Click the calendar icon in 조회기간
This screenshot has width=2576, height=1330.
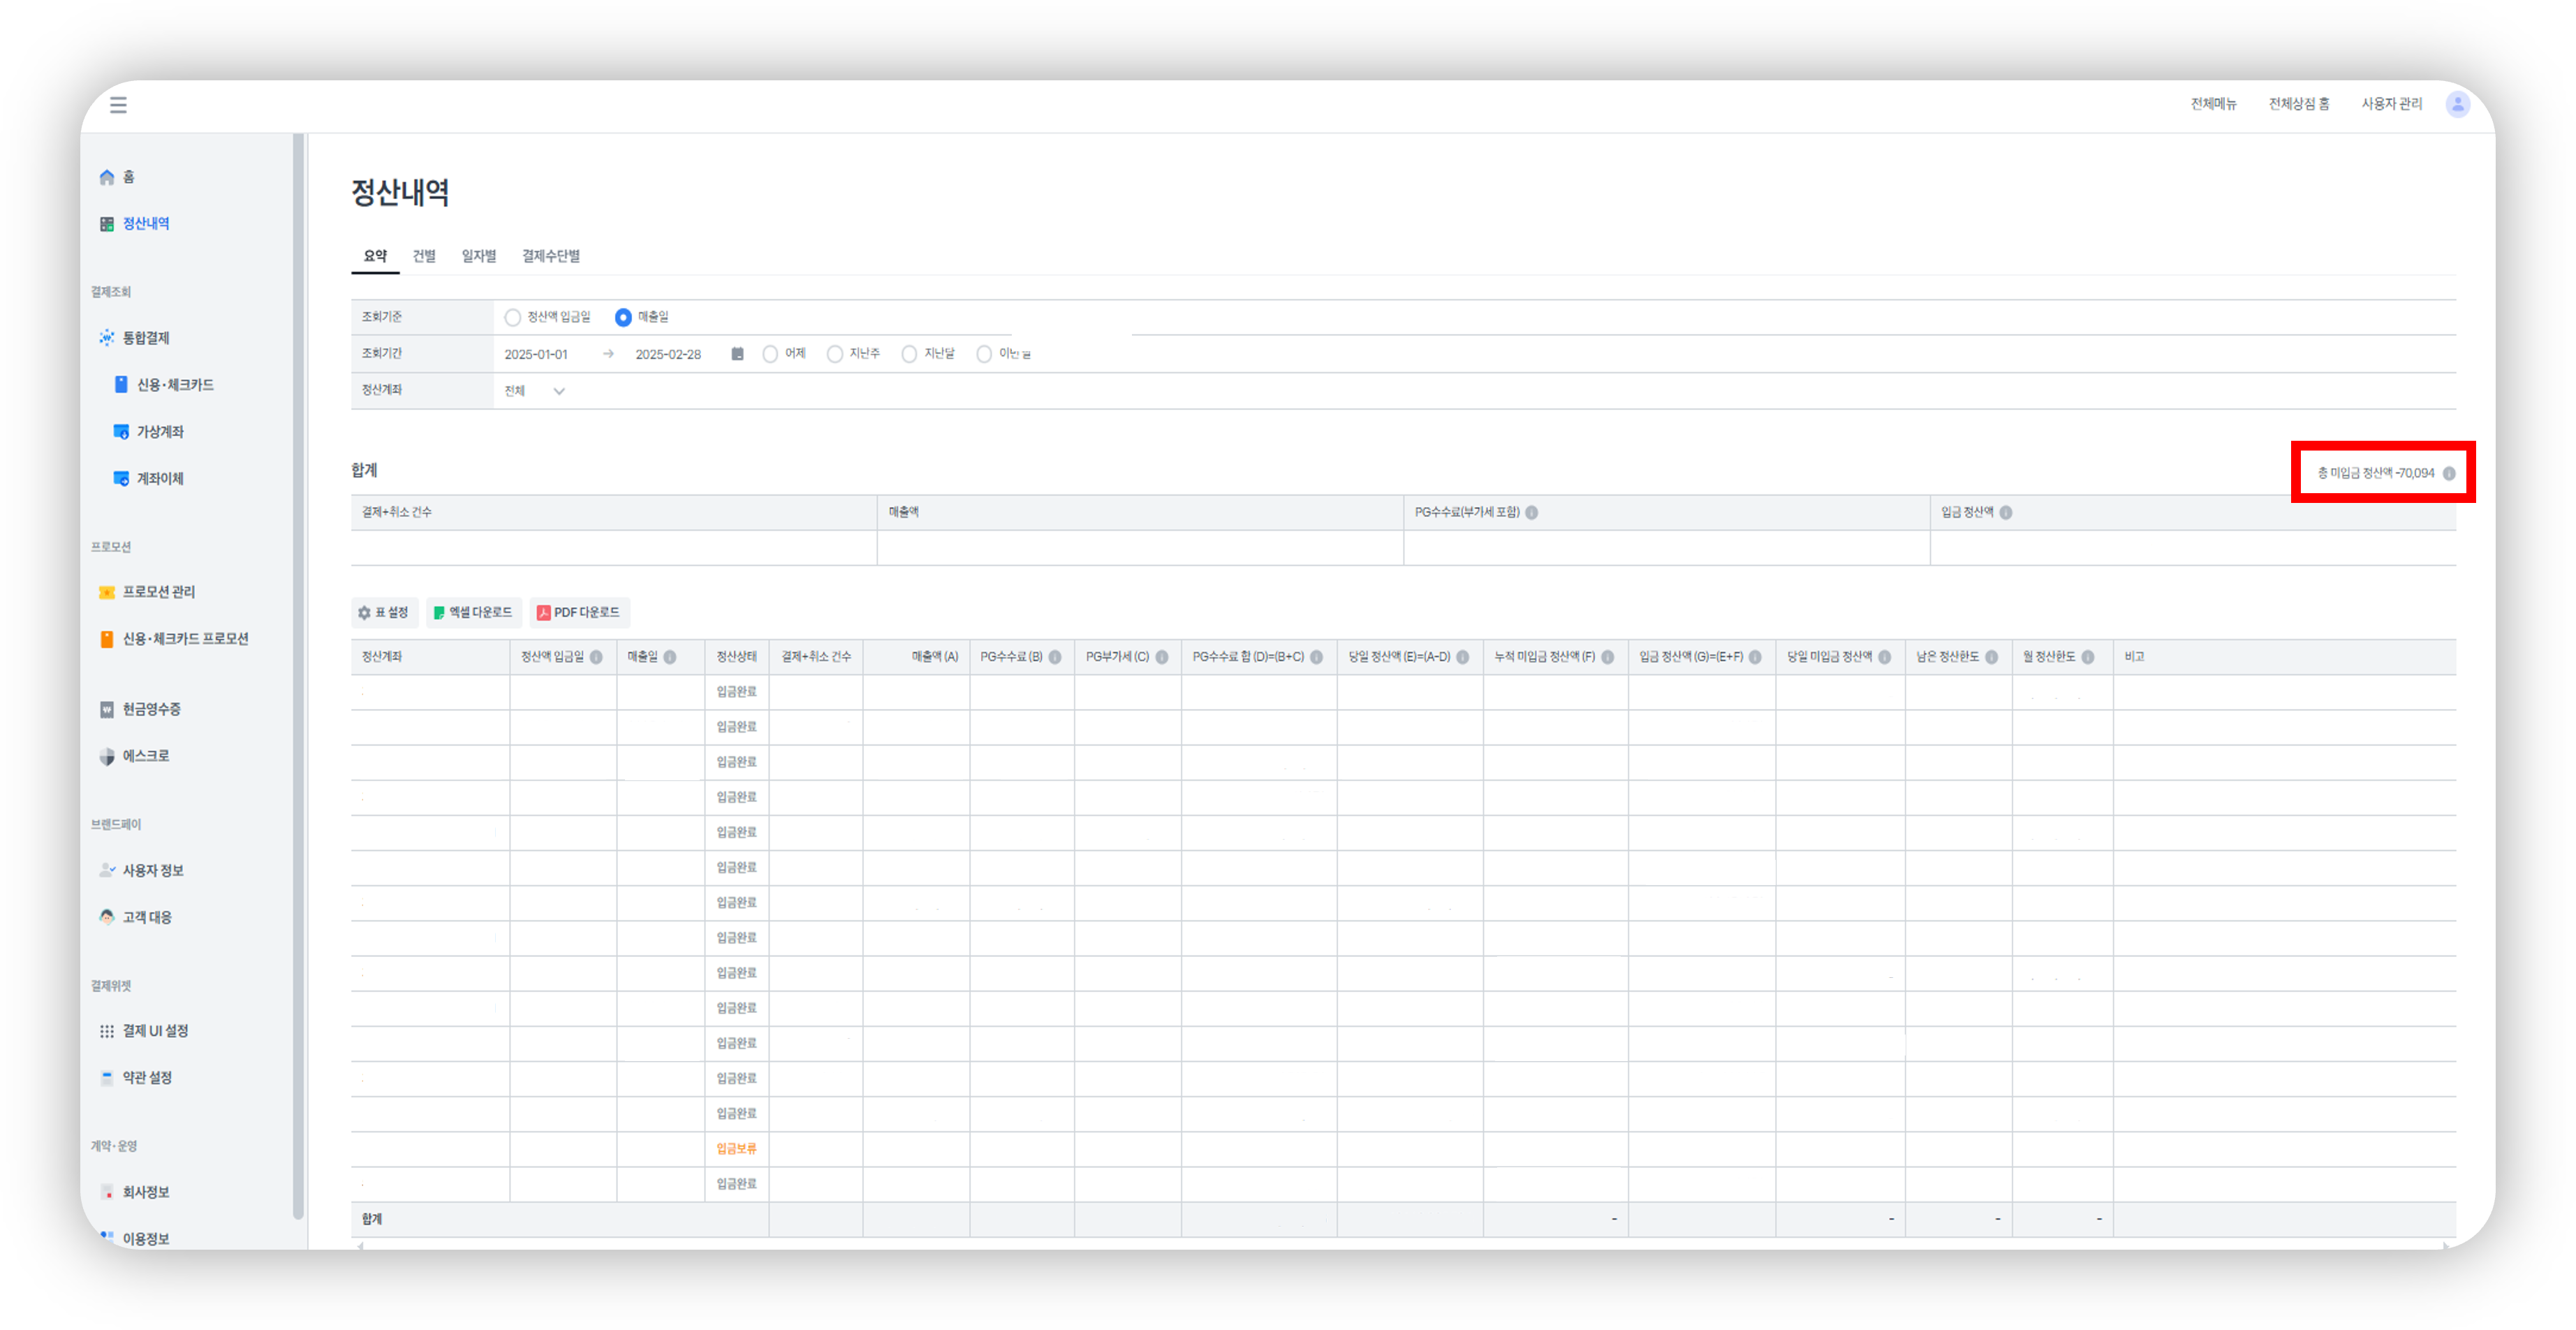[737, 354]
